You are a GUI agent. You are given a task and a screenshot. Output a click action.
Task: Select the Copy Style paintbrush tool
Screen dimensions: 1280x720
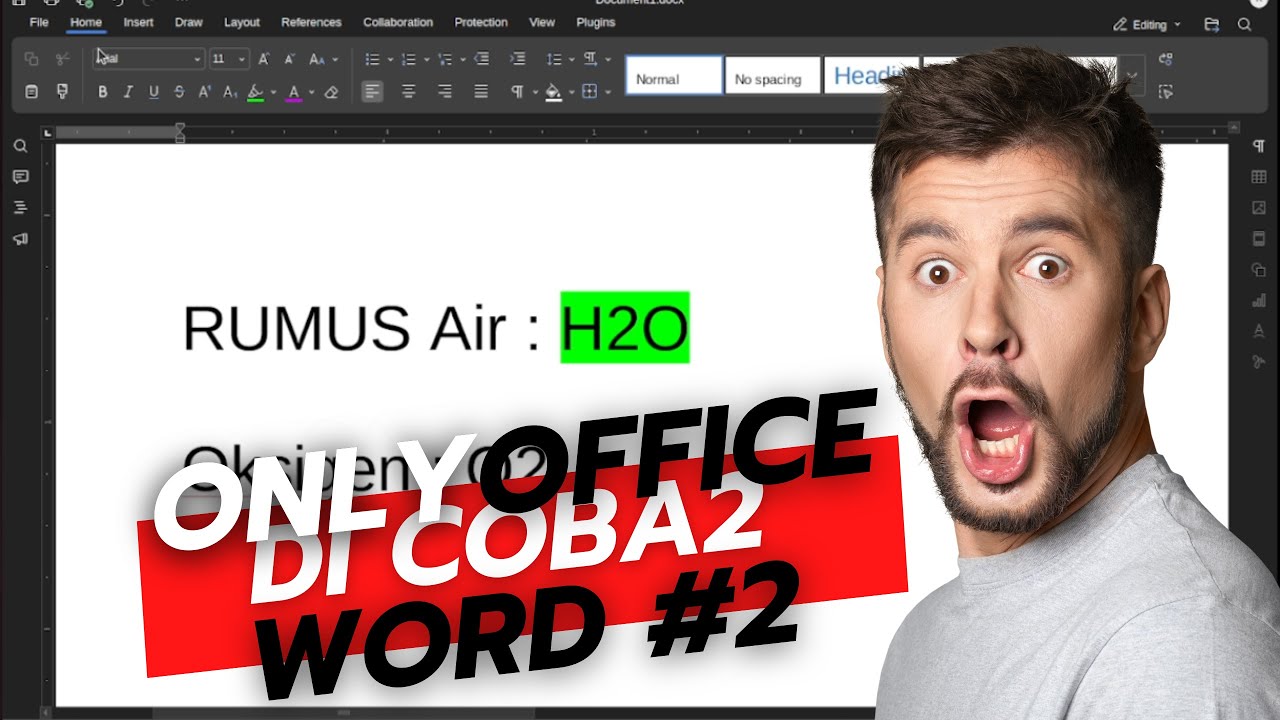click(63, 92)
